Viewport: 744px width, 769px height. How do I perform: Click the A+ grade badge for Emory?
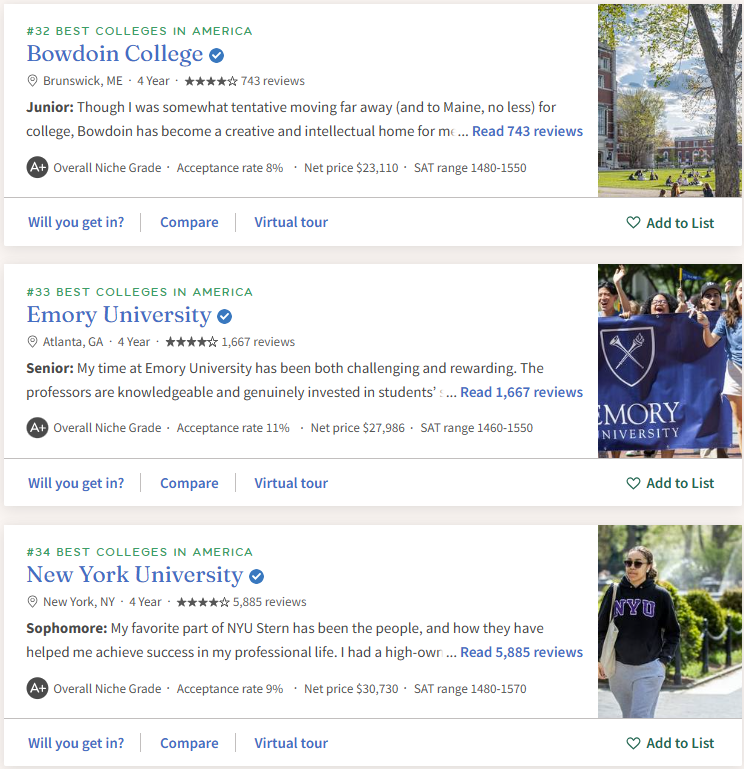click(37, 428)
